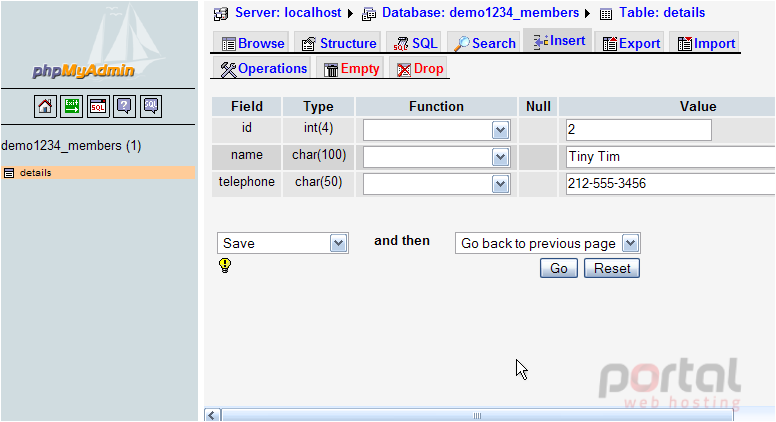Click the Export tab icon
The height and width of the screenshot is (422, 776).
(x=610, y=44)
